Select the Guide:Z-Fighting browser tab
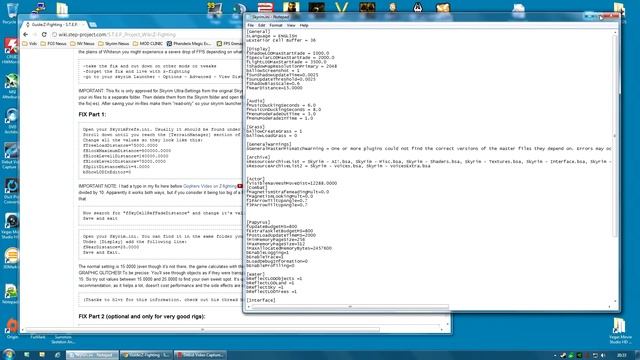 [x=54, y=24]
